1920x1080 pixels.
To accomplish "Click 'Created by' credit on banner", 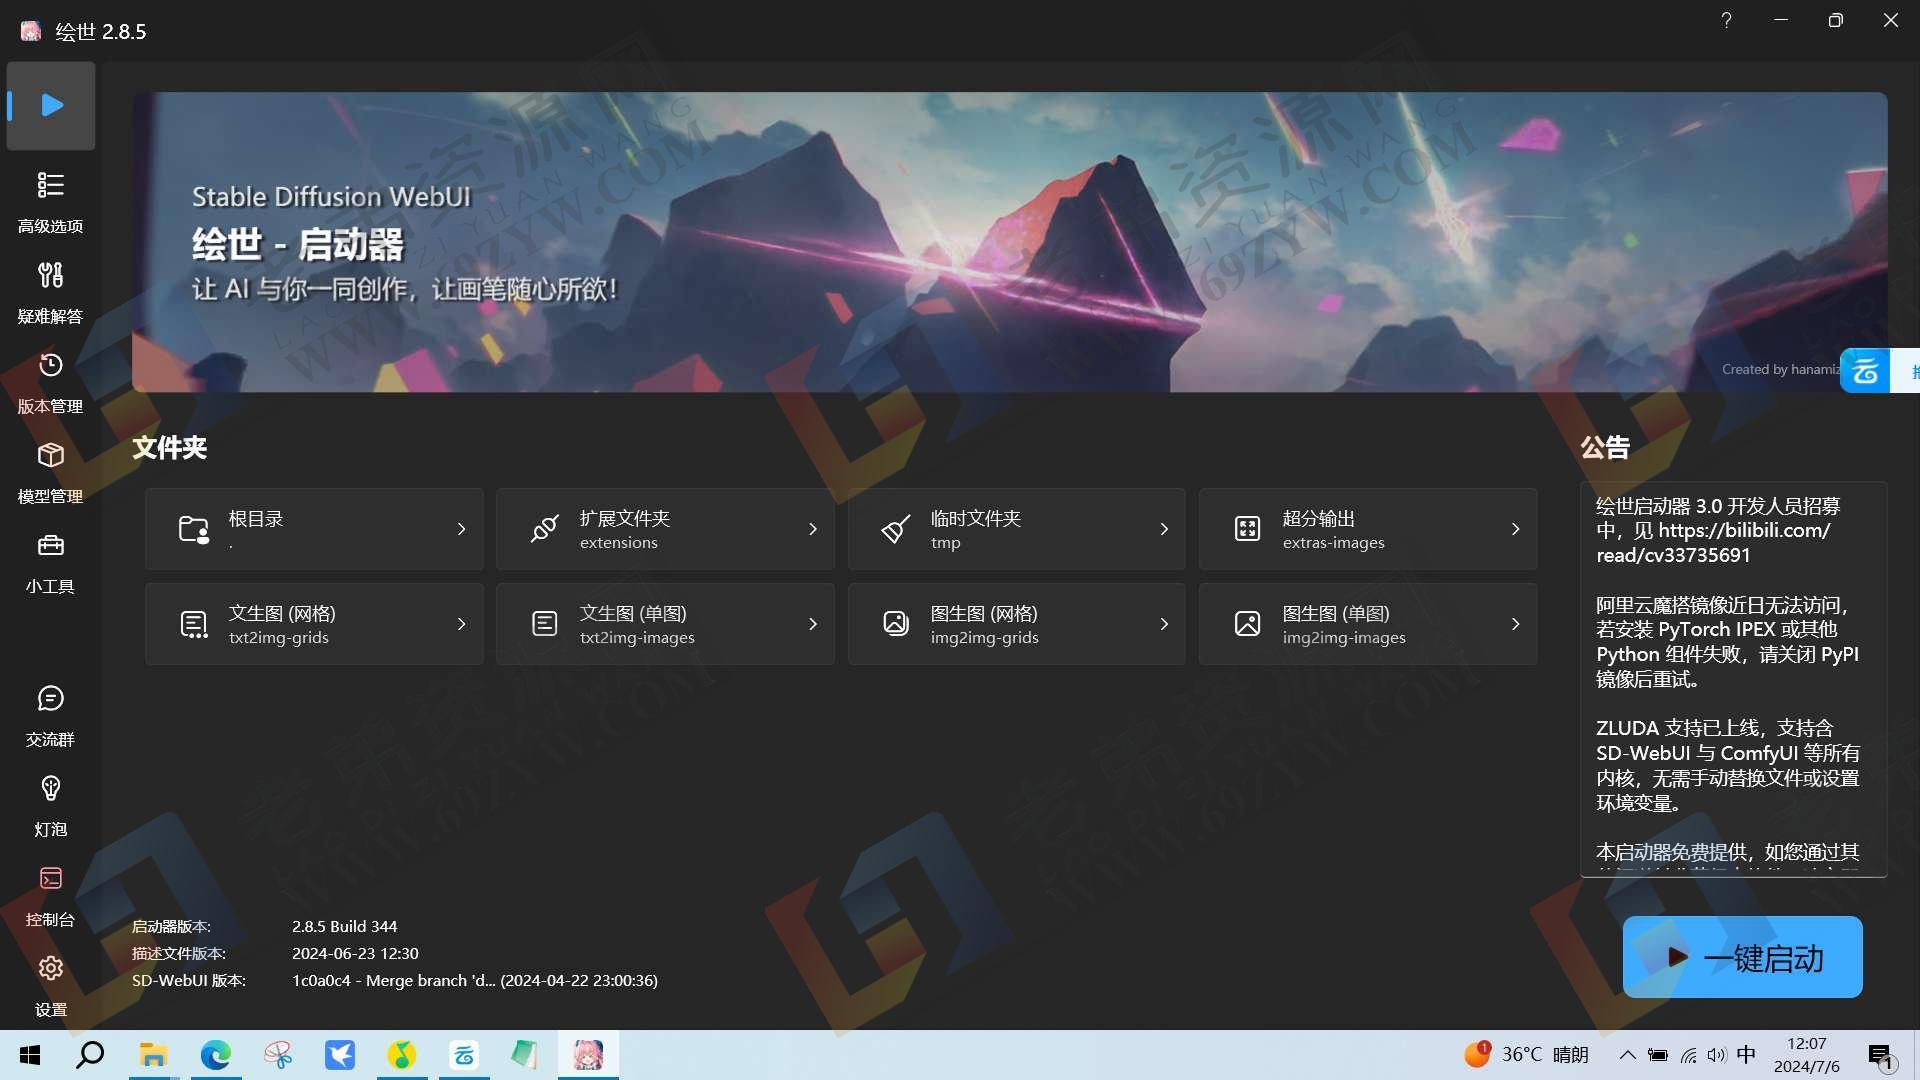I will [x=1780, y=369].
